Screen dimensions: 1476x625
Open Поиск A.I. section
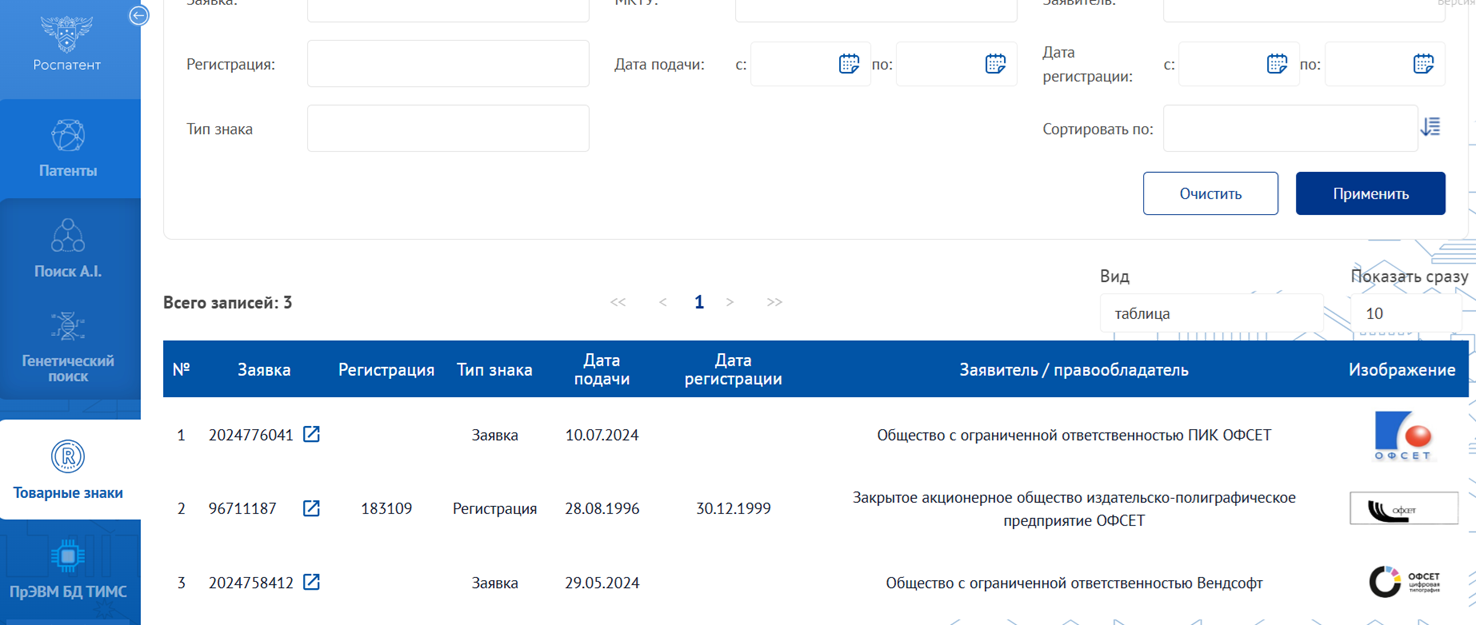tap(68, 250)
